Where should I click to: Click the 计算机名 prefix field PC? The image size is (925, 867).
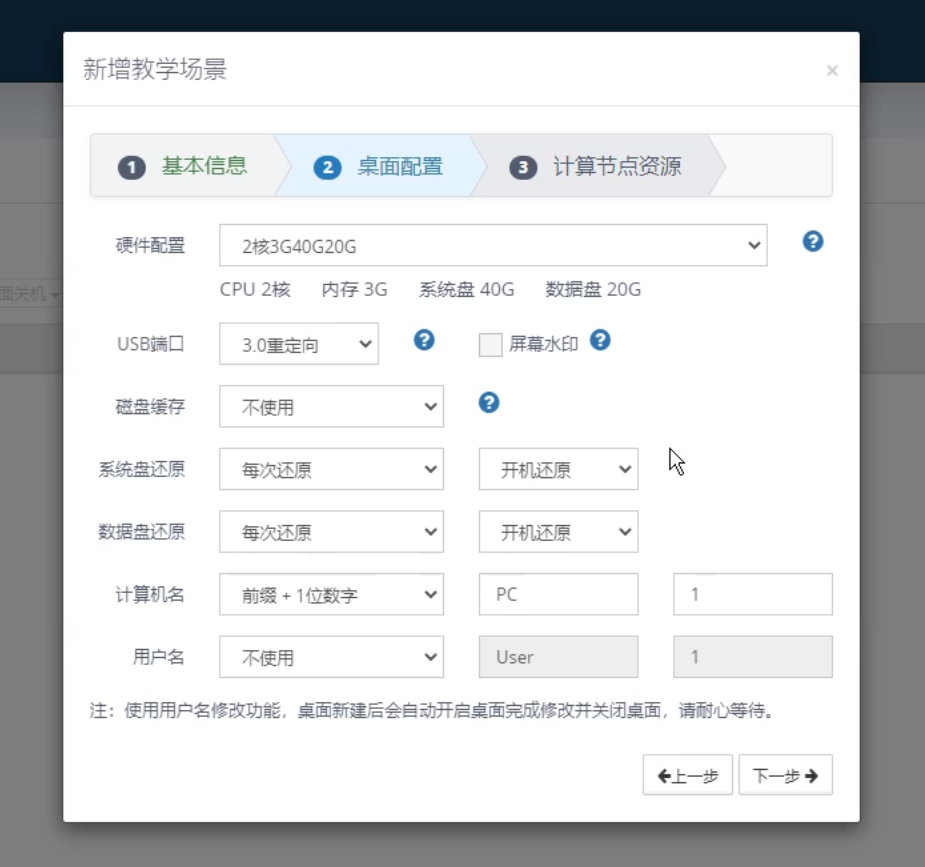click(558, 594)
